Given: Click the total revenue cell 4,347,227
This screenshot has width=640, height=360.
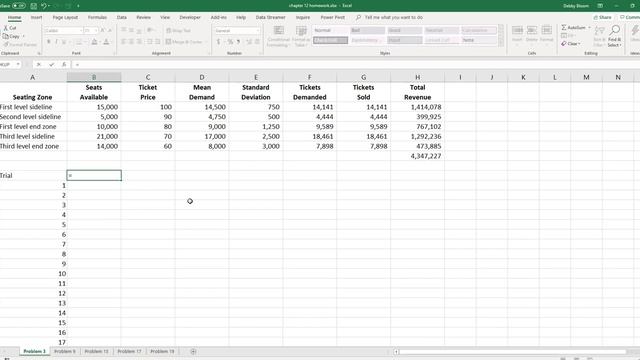Looking at the screenshot, I should point(418,156).
